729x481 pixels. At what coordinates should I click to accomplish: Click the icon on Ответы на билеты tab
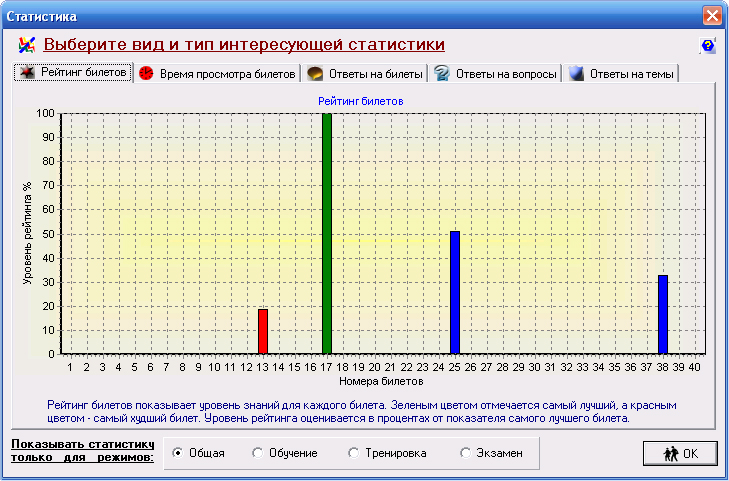click(x=314, y=74)
